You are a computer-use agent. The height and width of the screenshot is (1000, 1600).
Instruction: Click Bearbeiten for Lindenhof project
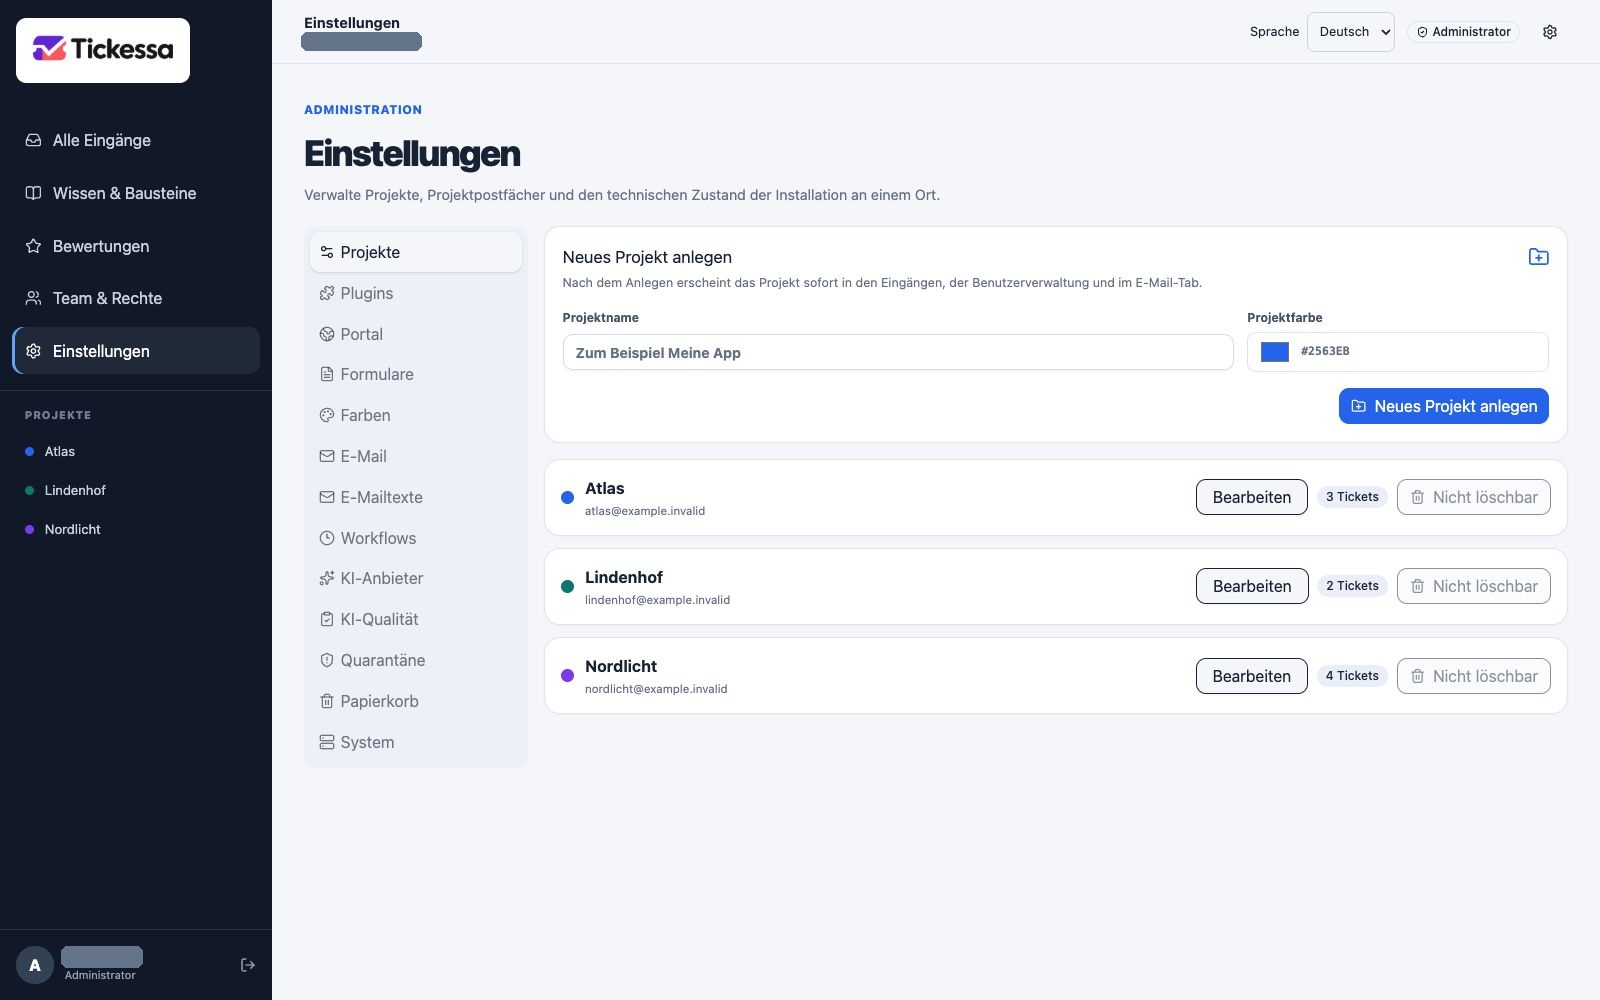pos(1252,586)
